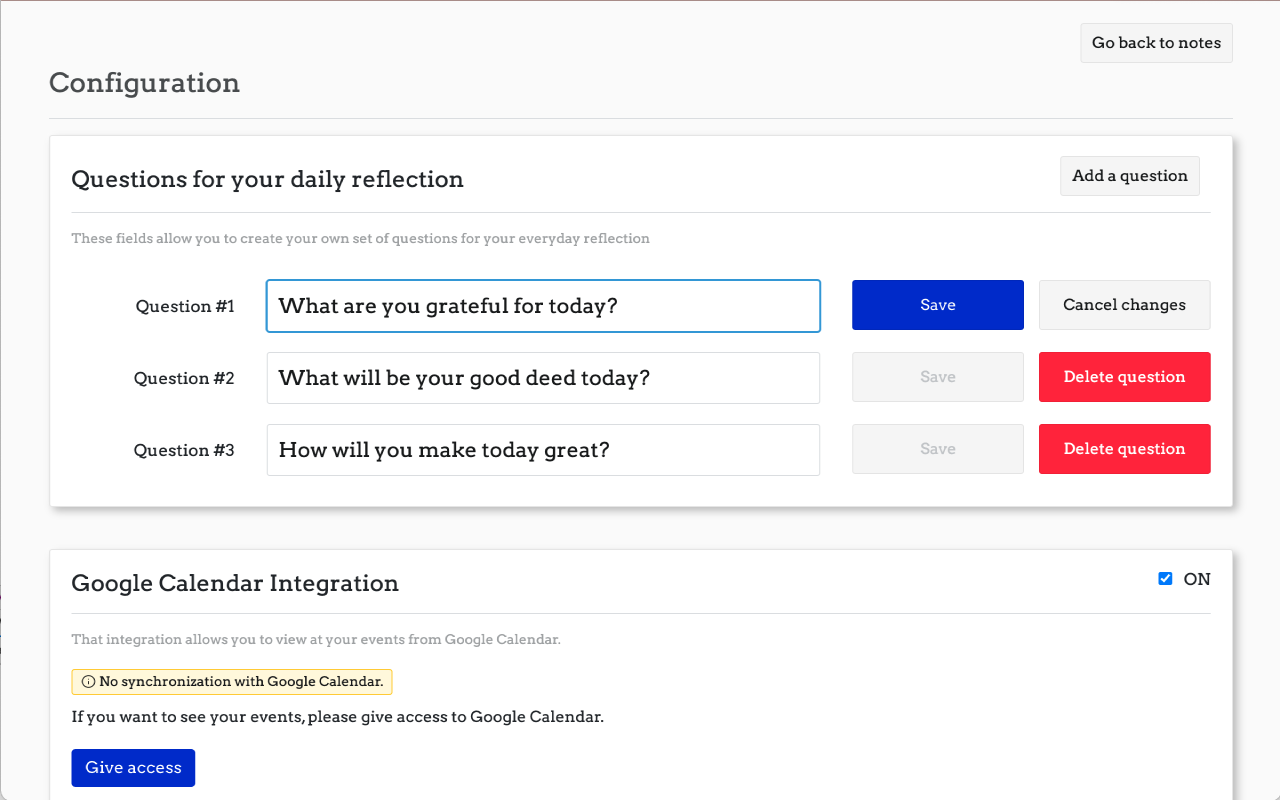The height and width of the screenshot is (800, 1280).
Task: Delete the Question #3 entry
Action: tap(1124, 449)
